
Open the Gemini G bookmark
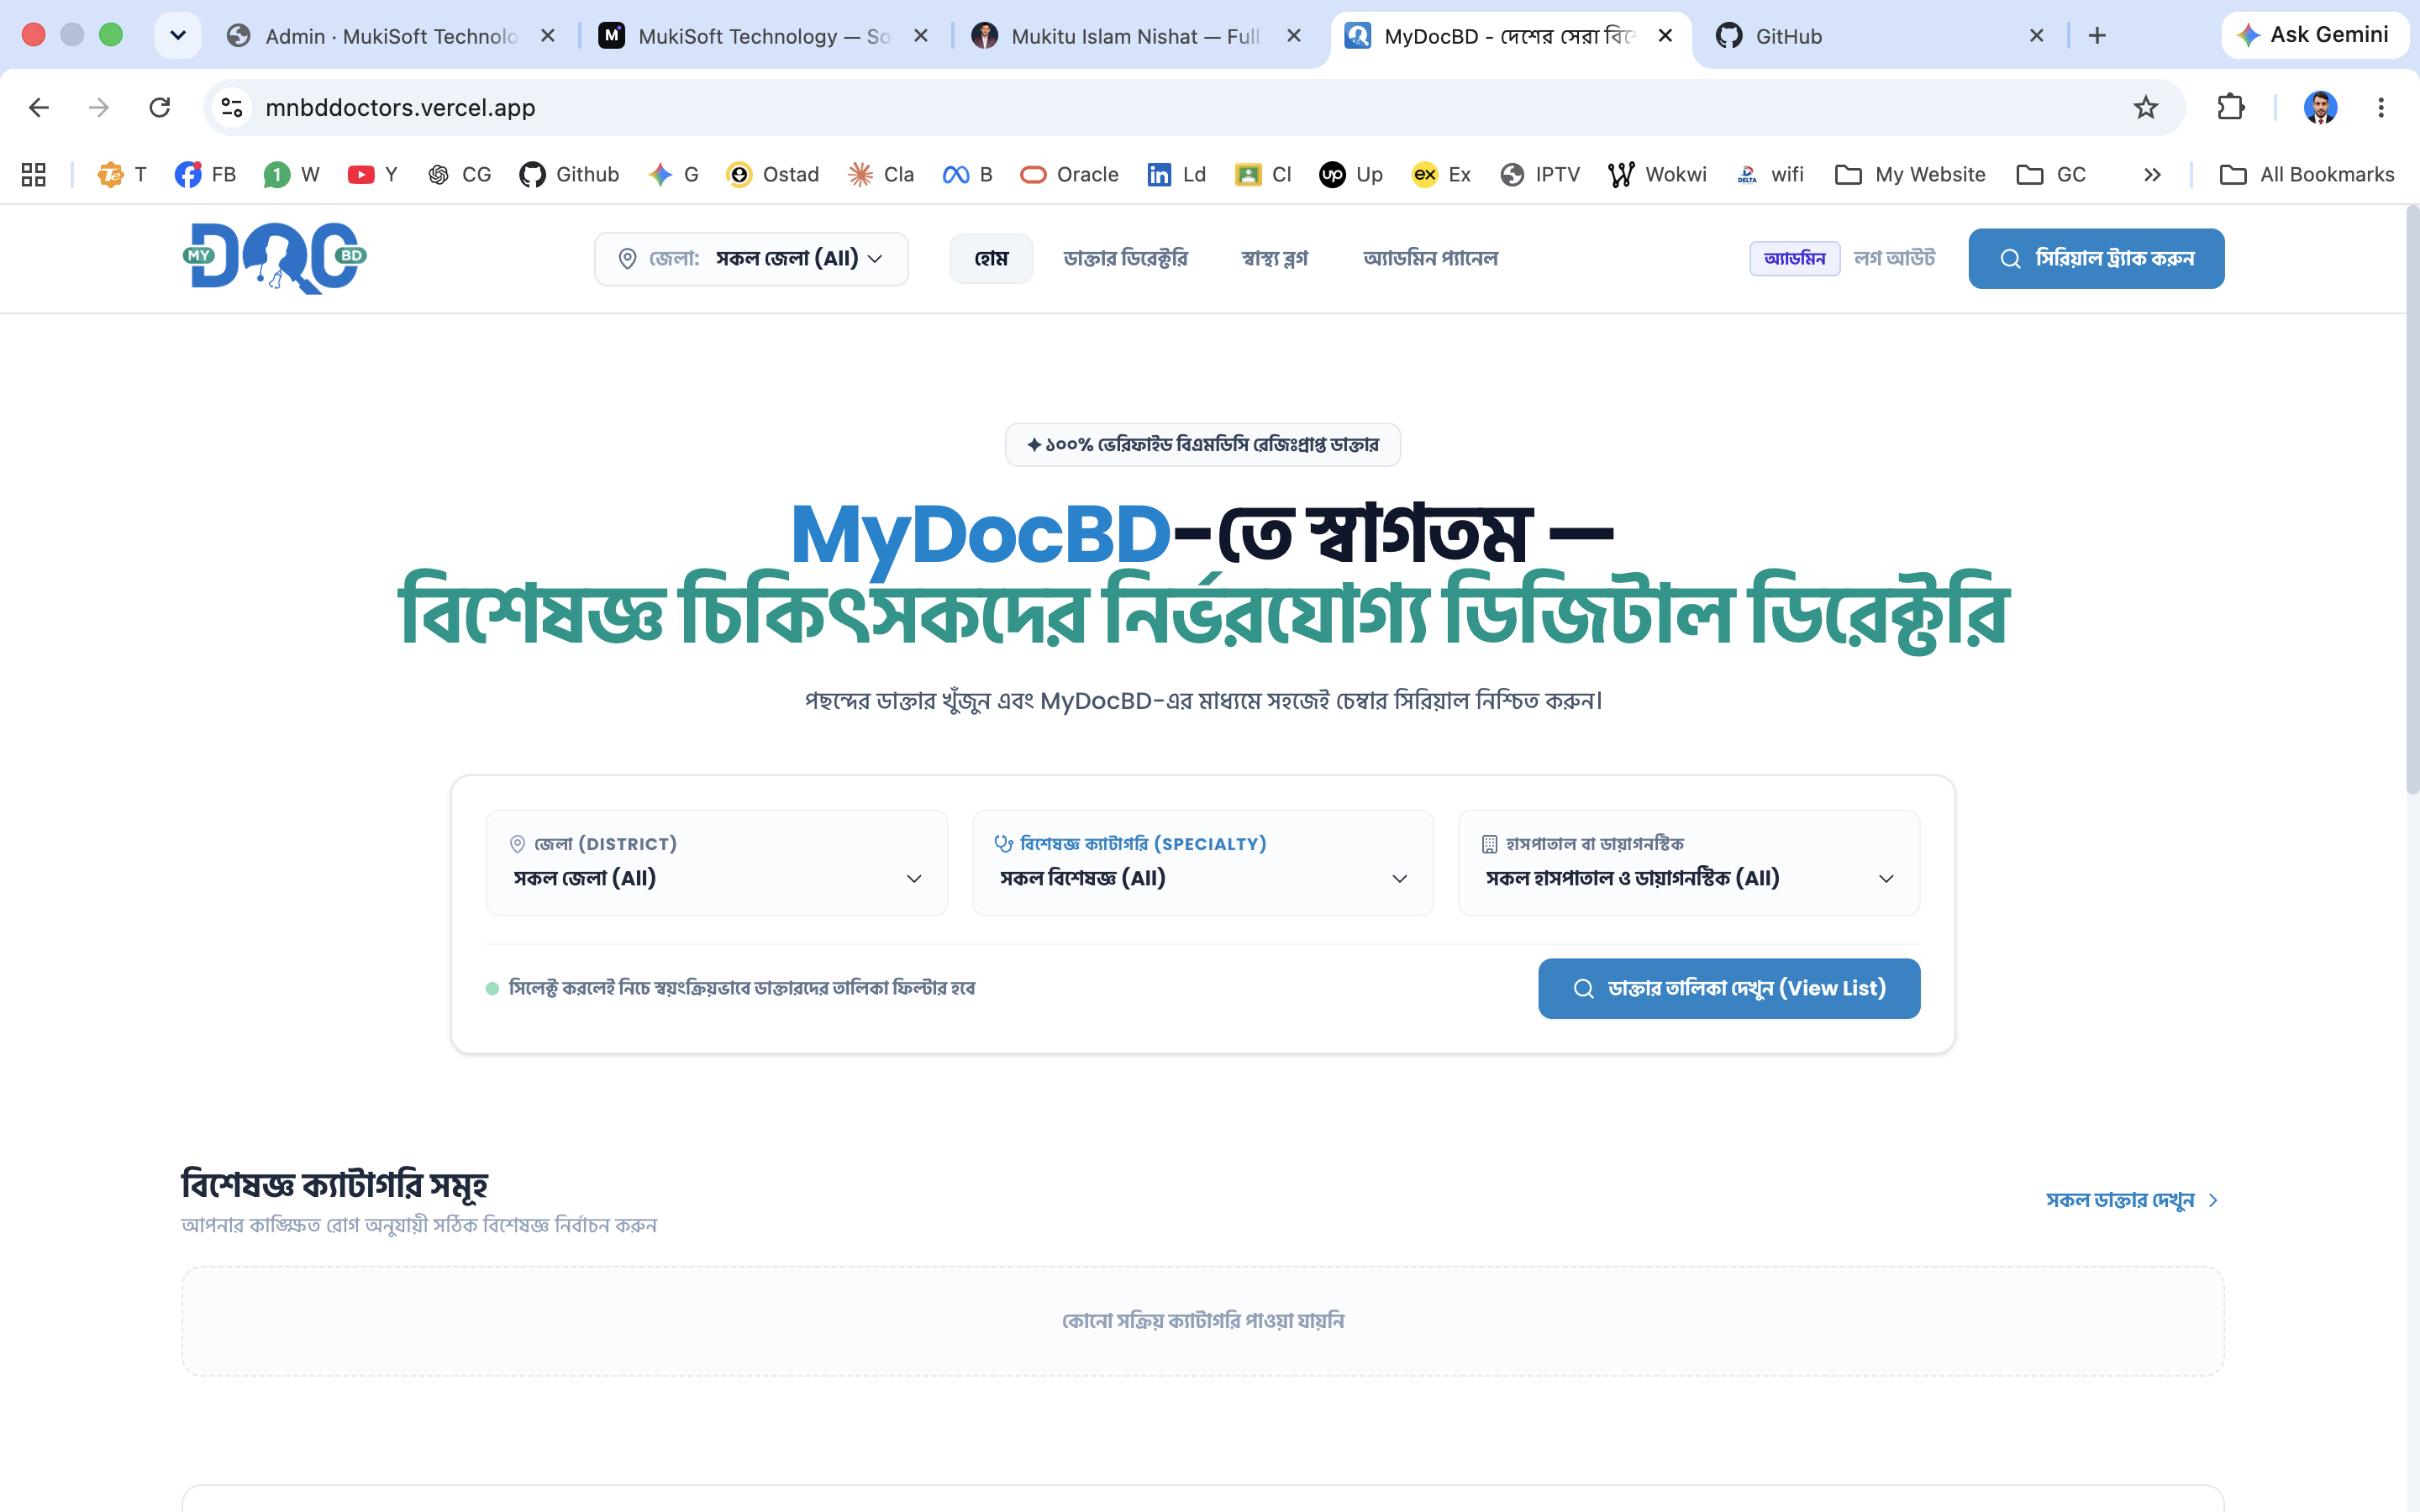[673, 174]
